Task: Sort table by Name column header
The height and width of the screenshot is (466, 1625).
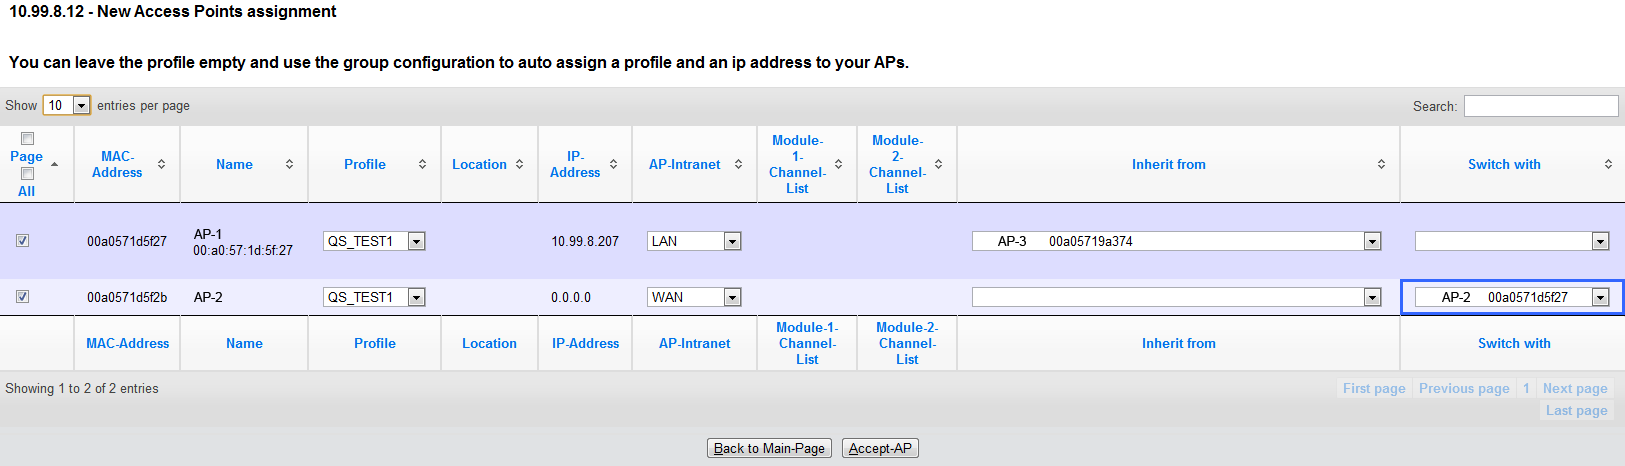Action: click(x=234, y=164)
